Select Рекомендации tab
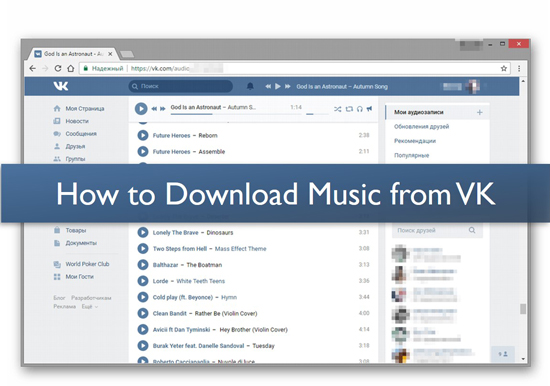The image size is (550, 386). [415, 141]
